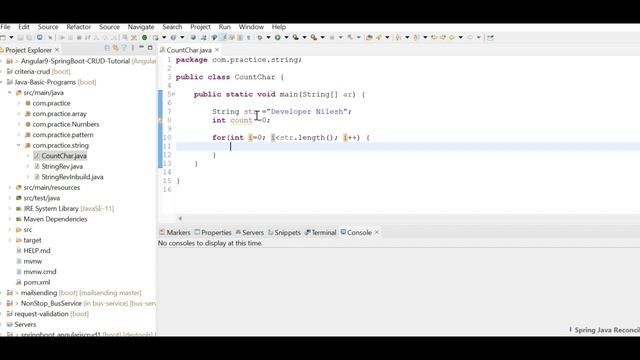
Task: Open the green Boot Dashboard icon
Action: pos(144,38)
